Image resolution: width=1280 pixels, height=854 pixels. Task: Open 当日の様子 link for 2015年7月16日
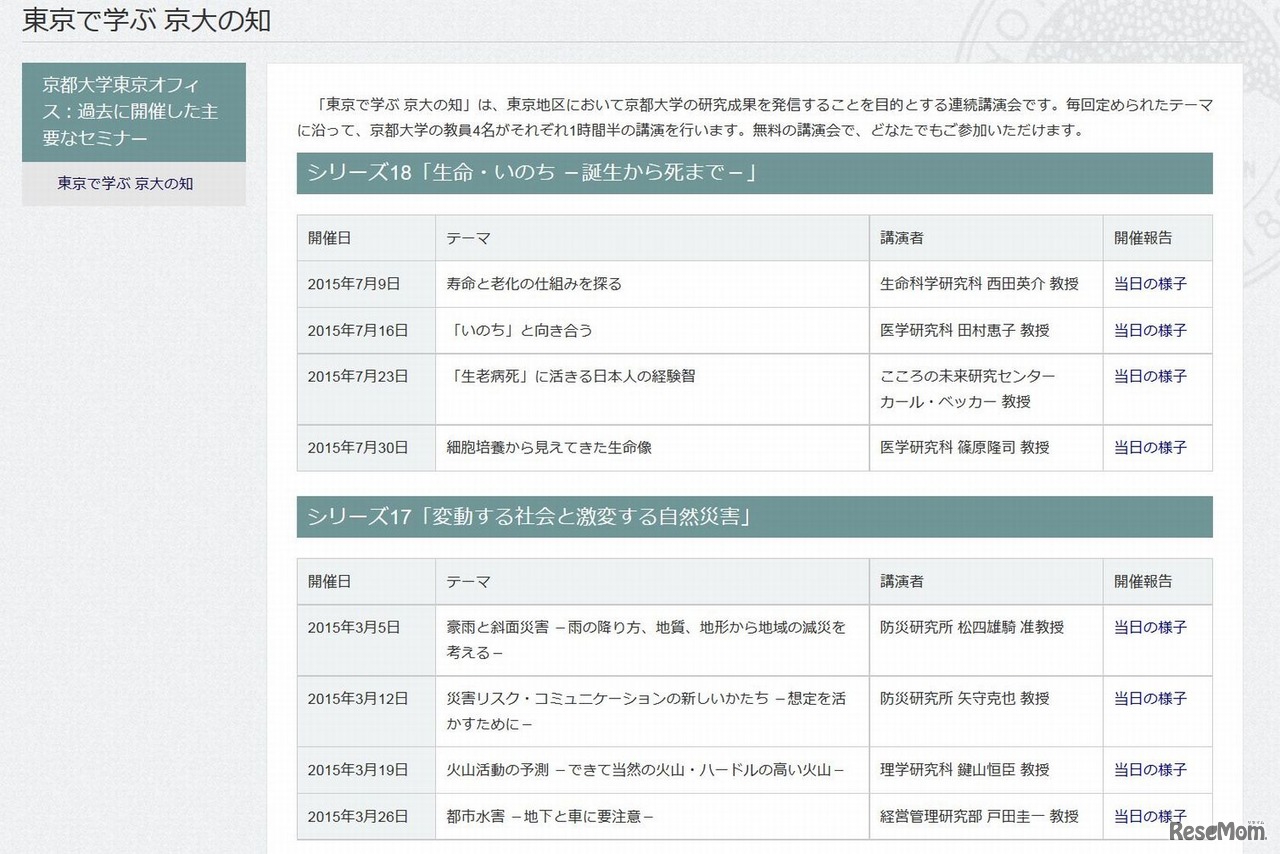pos(1150,330)
